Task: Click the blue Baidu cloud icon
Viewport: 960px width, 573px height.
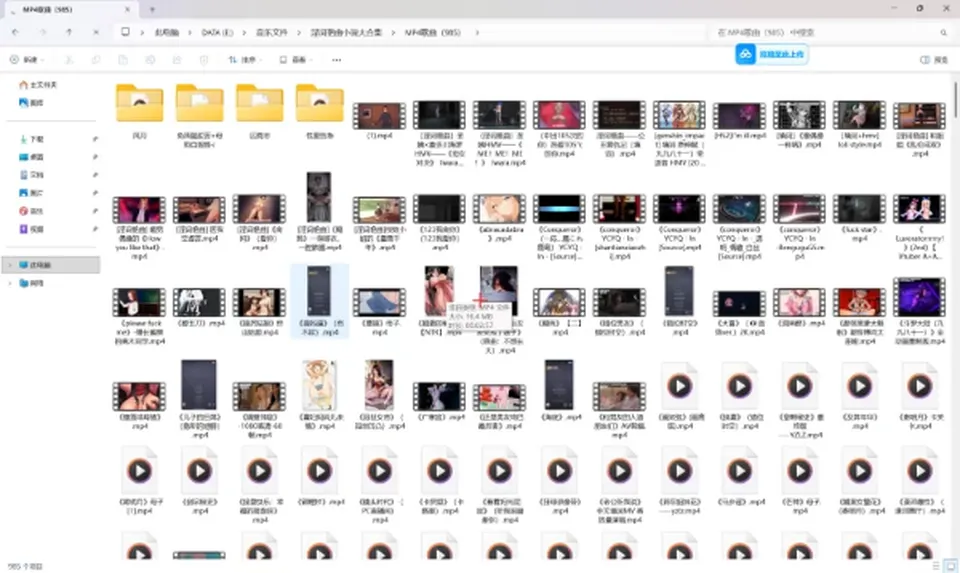Action: [x=745, y=54]
